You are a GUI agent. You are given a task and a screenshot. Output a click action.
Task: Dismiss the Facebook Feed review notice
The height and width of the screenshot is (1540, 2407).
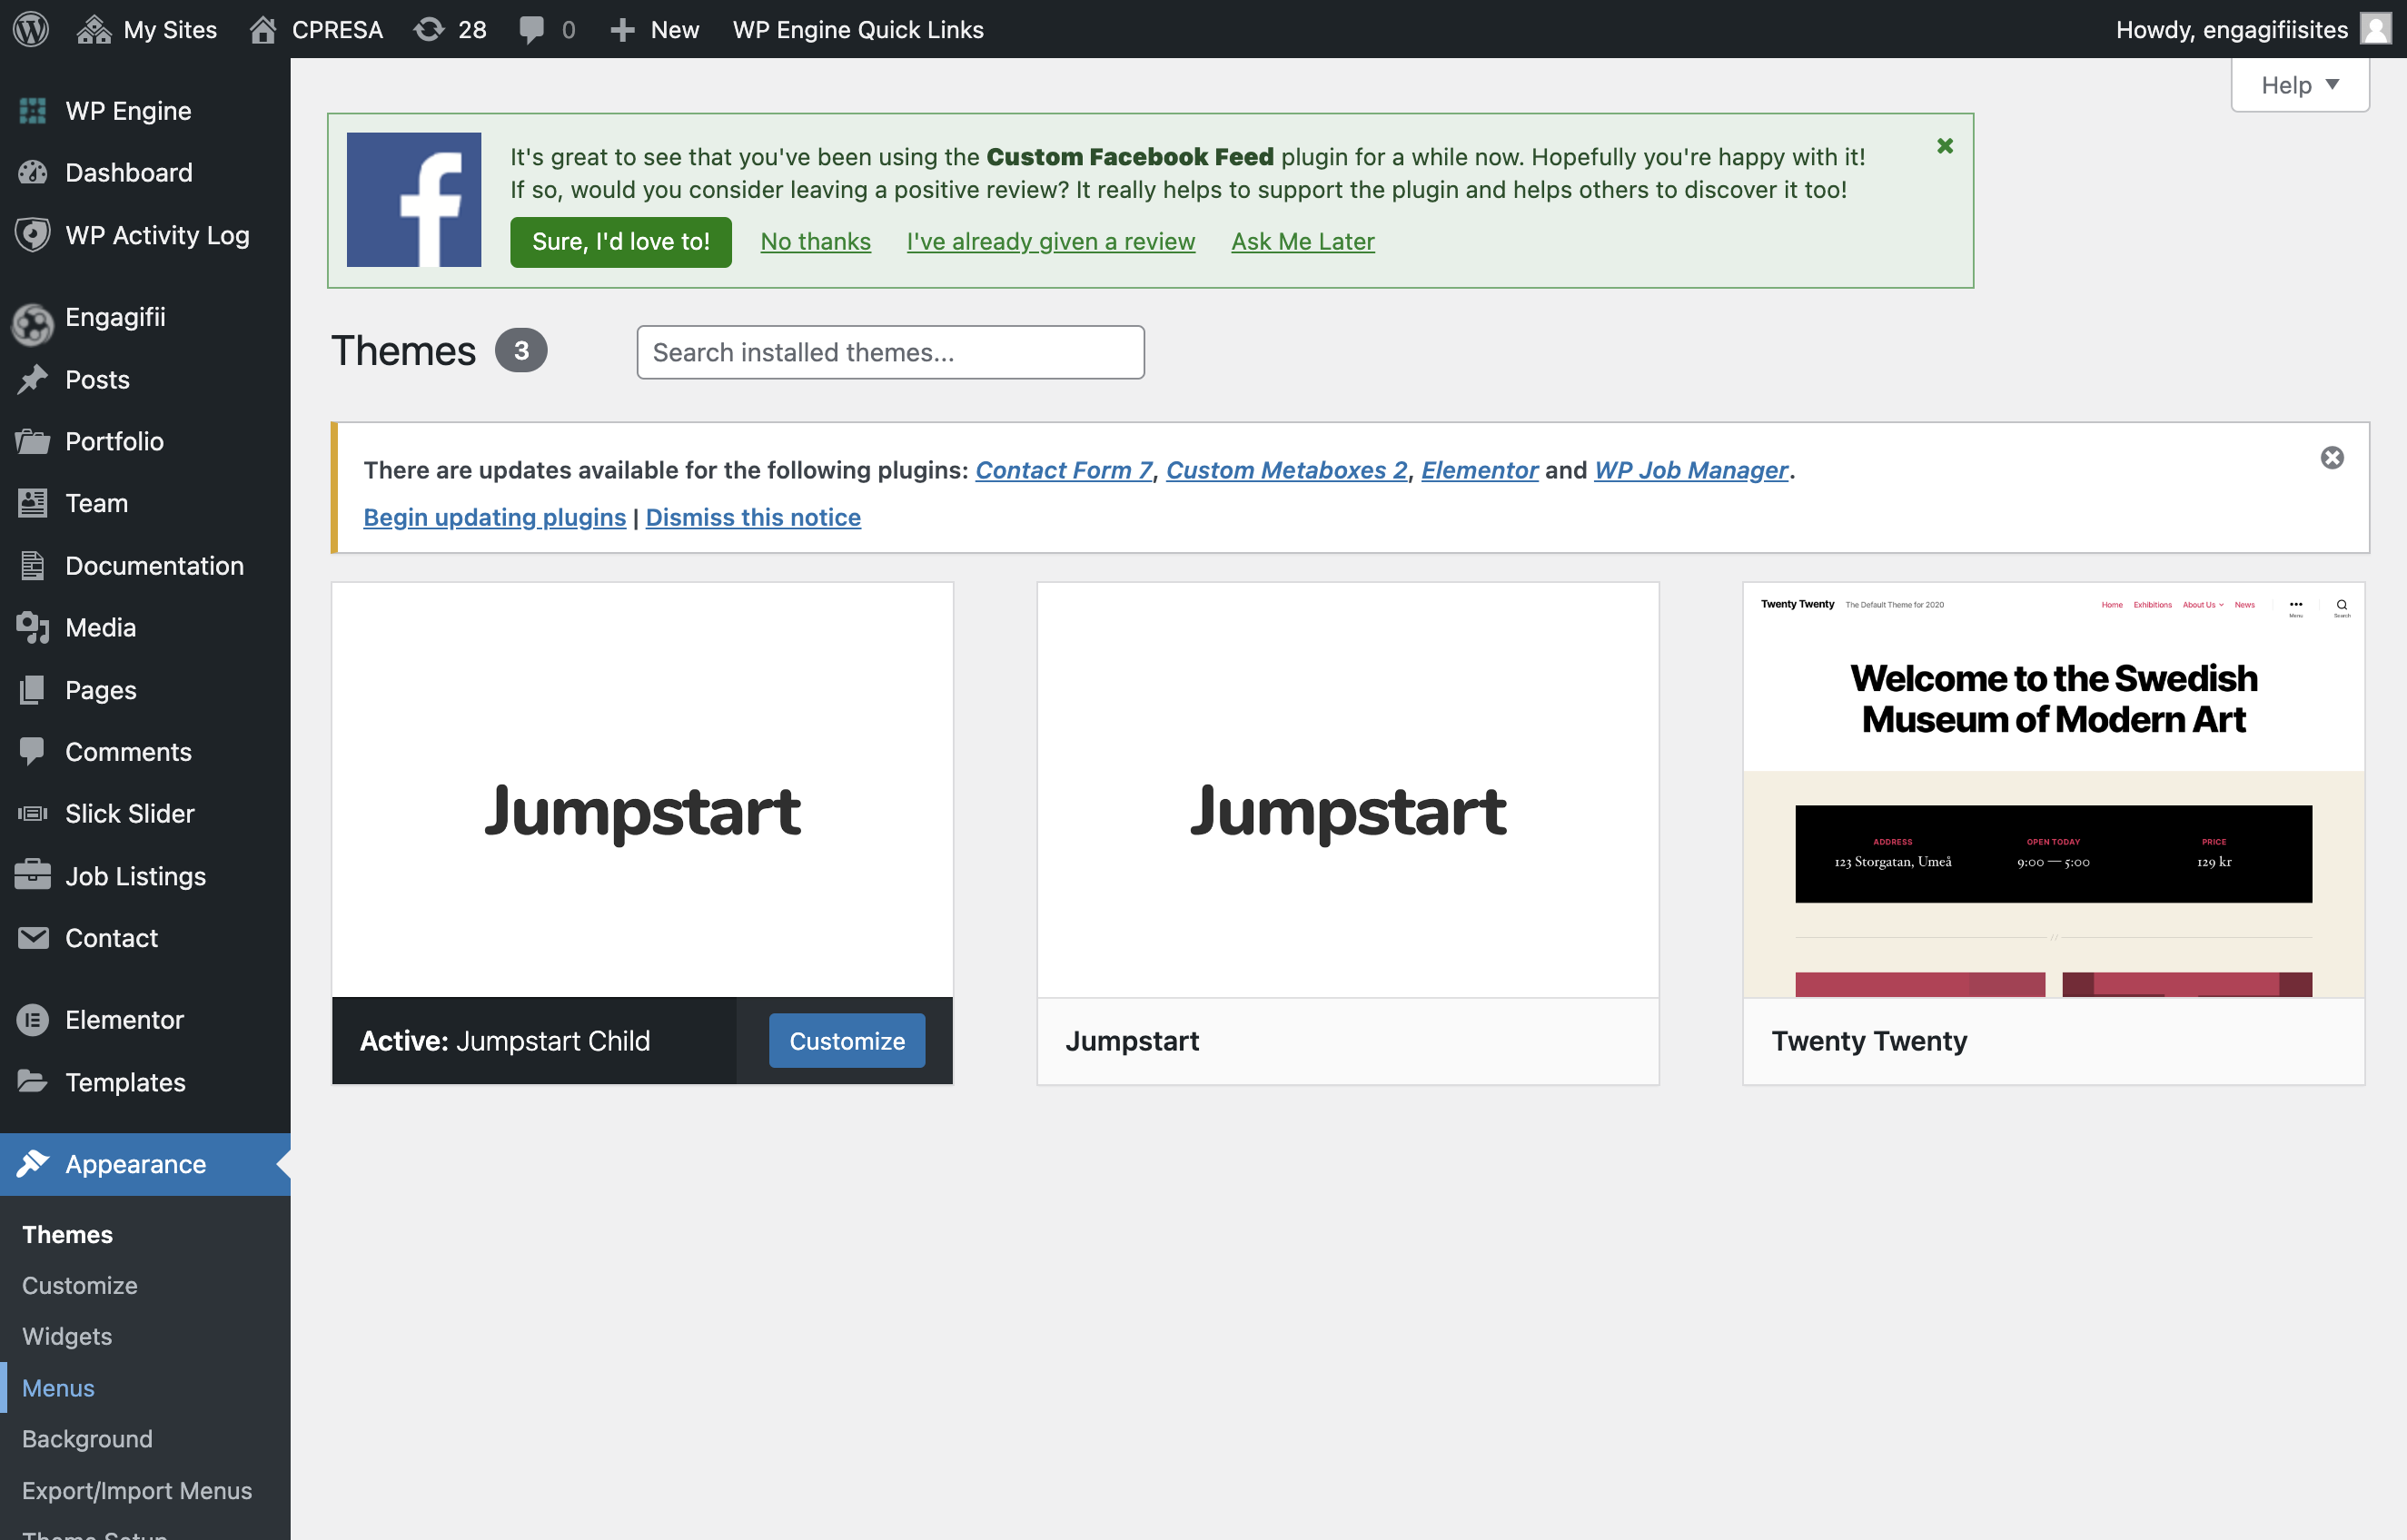(1945, 146)
